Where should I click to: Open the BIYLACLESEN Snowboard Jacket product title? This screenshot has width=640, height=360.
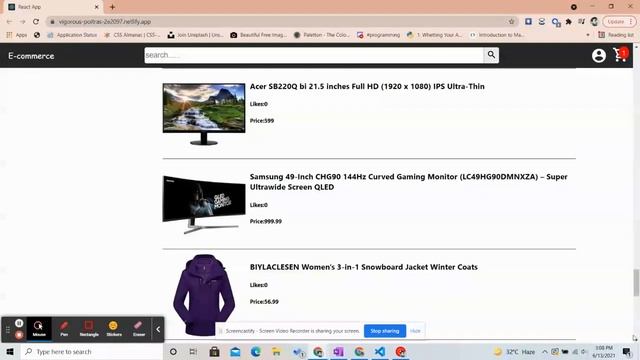(x=363, y=267)
